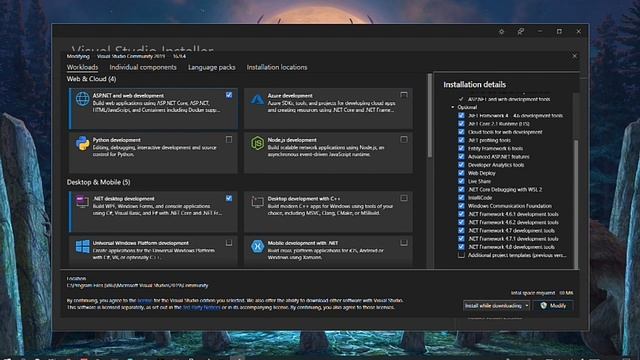Toggle the theme sun icon in the title bar
This screenshot has height=360, width=640.
(501, 31)
